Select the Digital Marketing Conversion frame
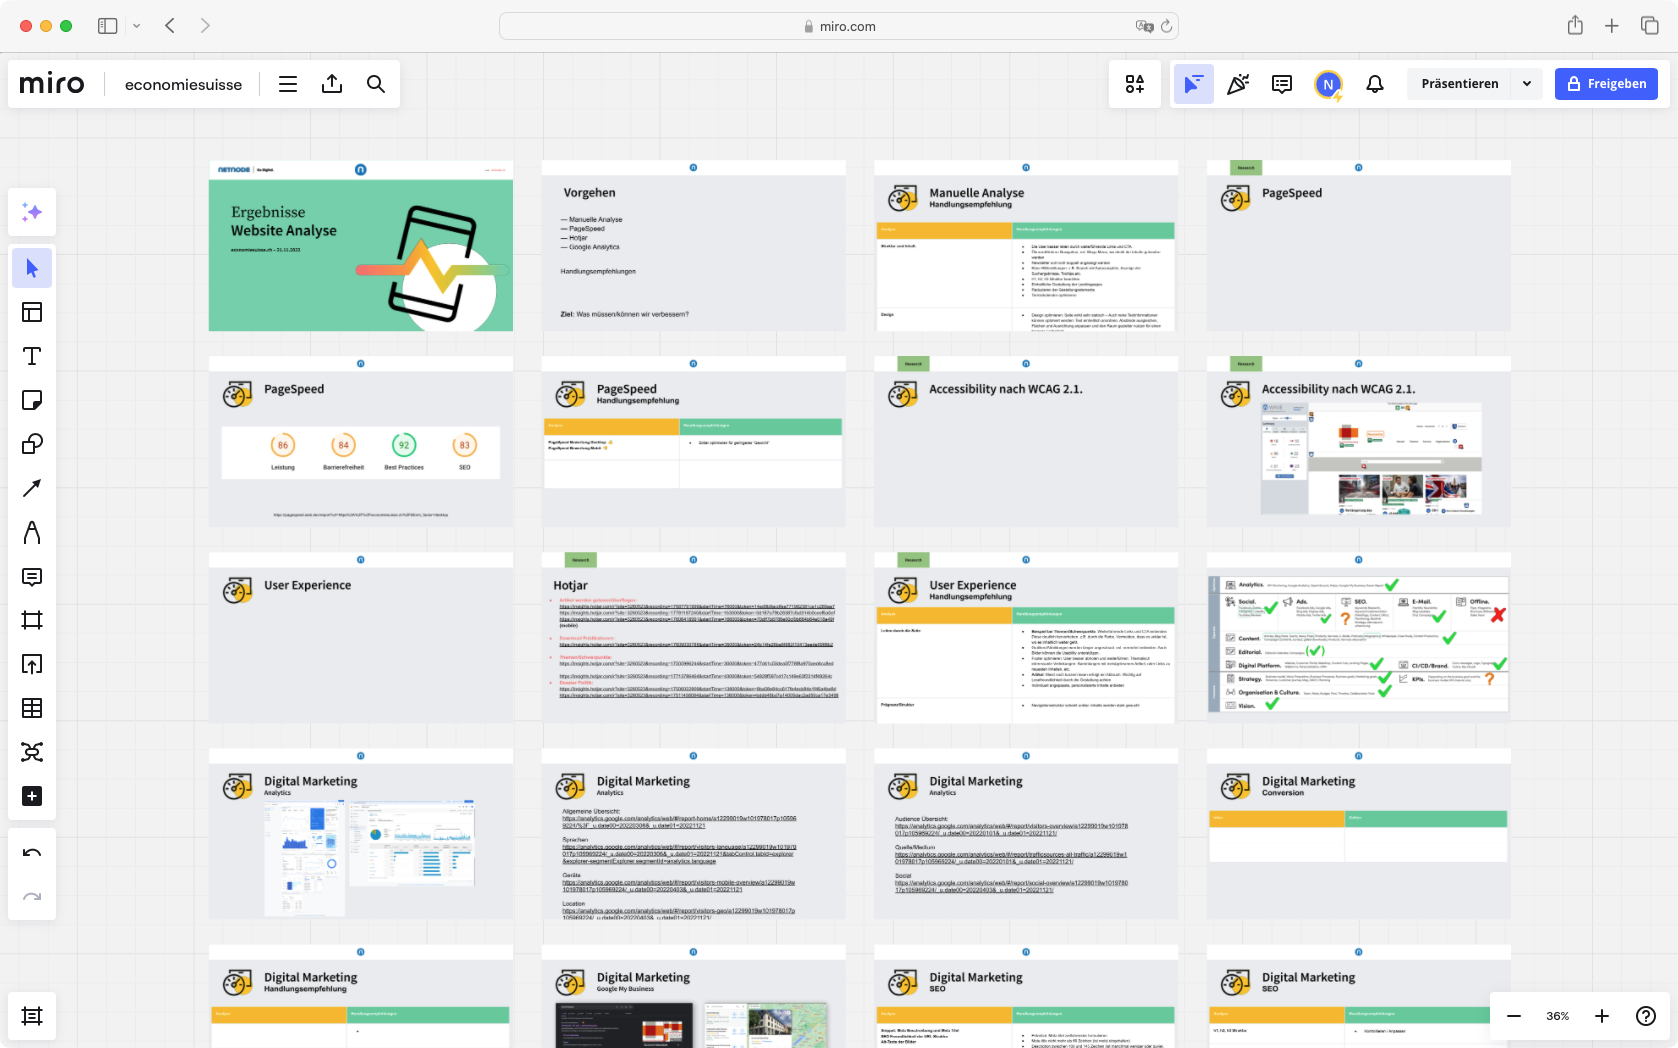This screenshot has width=1678, height=1048. pyautogui.click(x=1358, y=834)
